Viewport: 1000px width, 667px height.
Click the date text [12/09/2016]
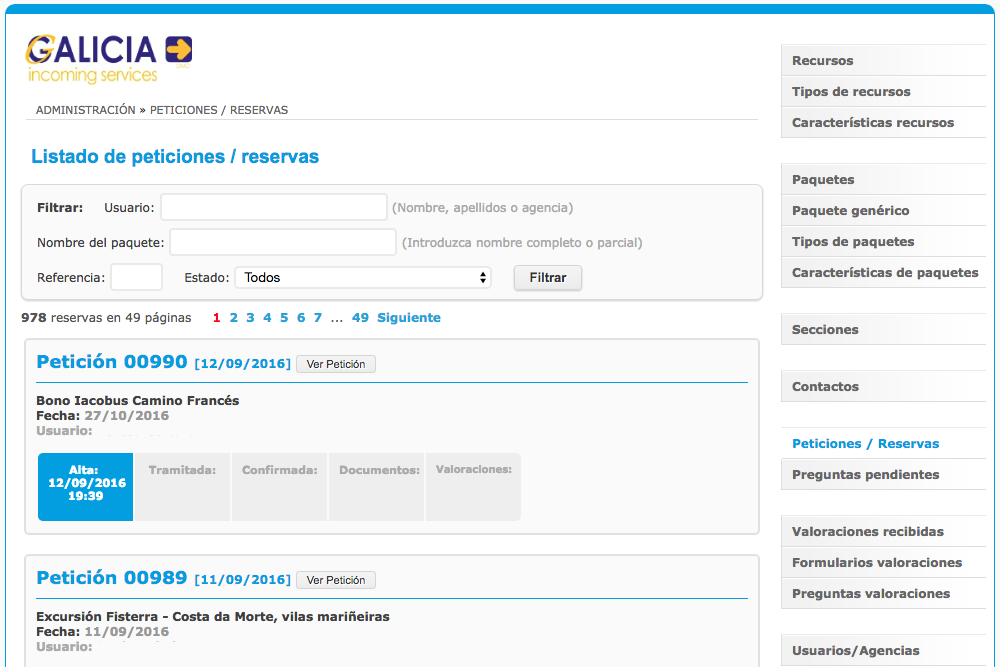[x=242, y=363]
